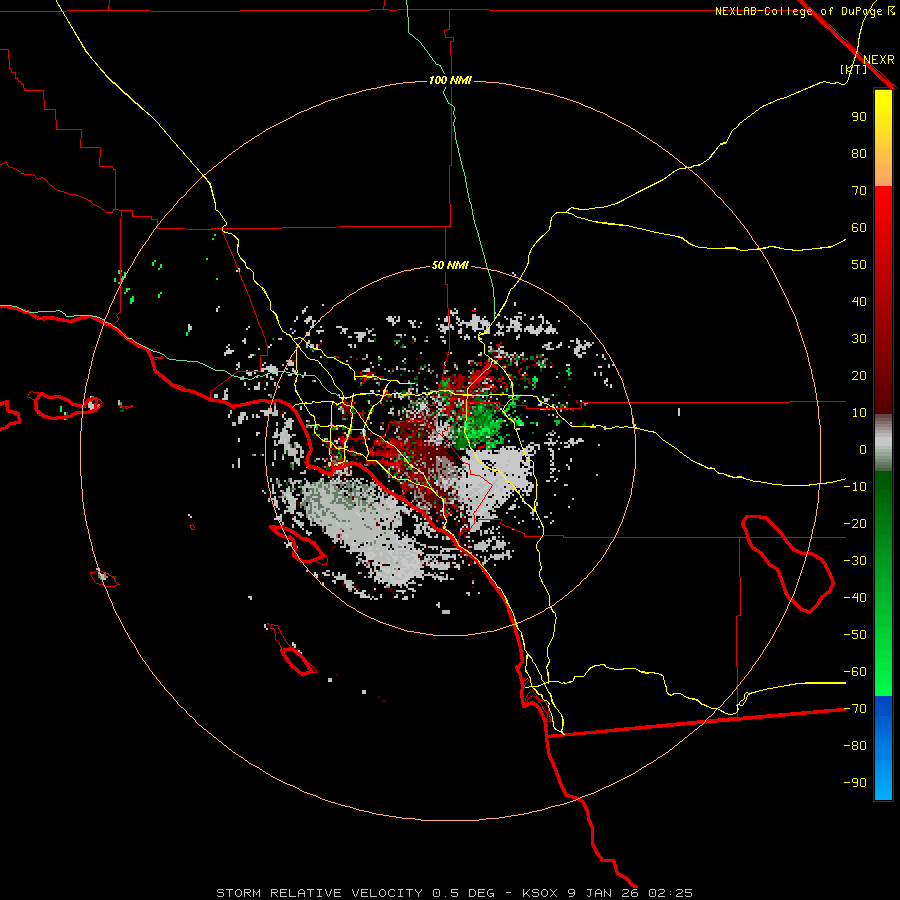The height and width of the screenshot is (900, 900).
Task: Click the positive 20 velocity scale label
Action: click(859, 376)
